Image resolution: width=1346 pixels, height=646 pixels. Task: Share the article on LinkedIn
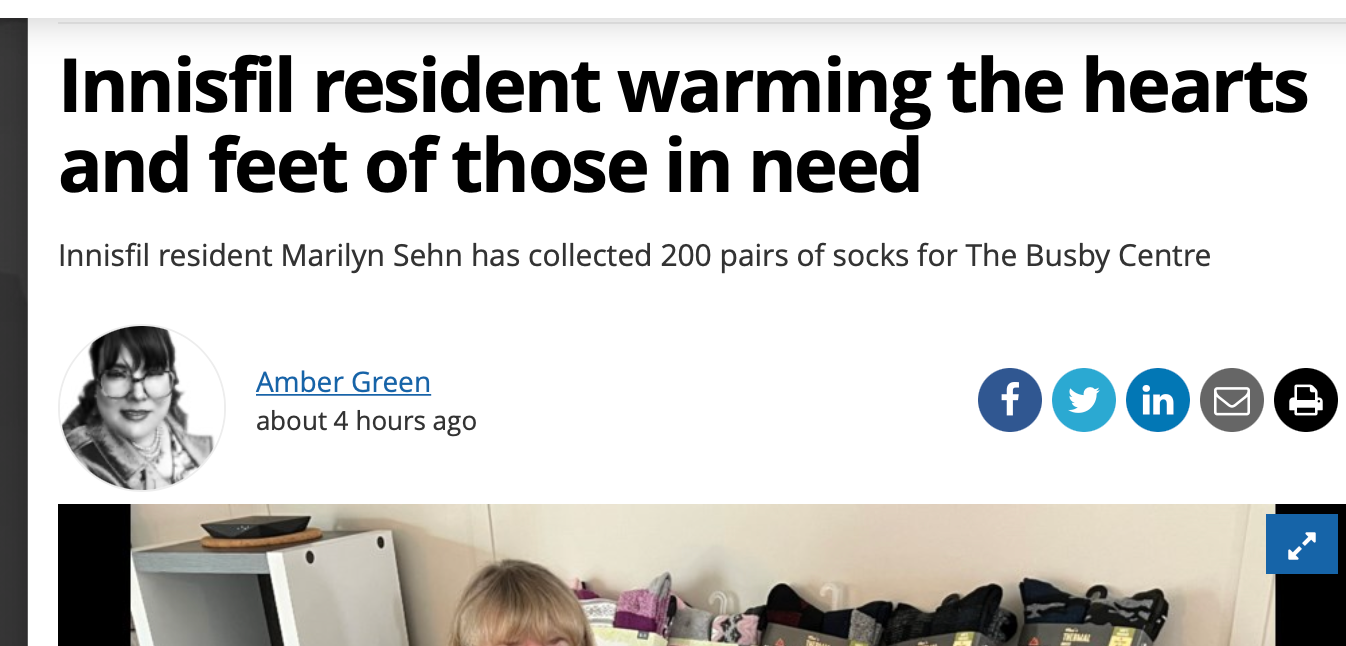[1157, 400]
